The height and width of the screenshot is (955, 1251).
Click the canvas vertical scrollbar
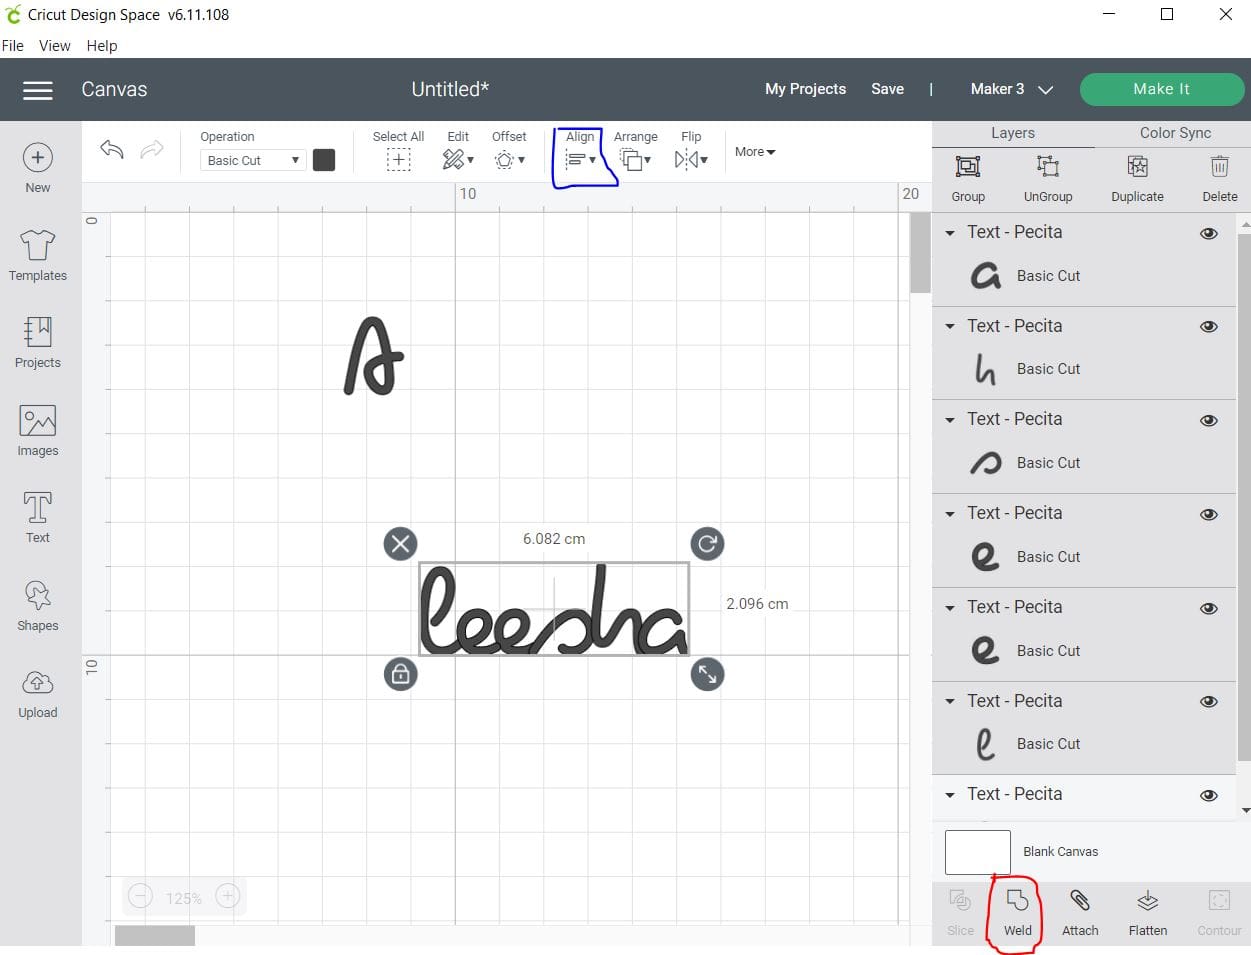coord(920,253)
